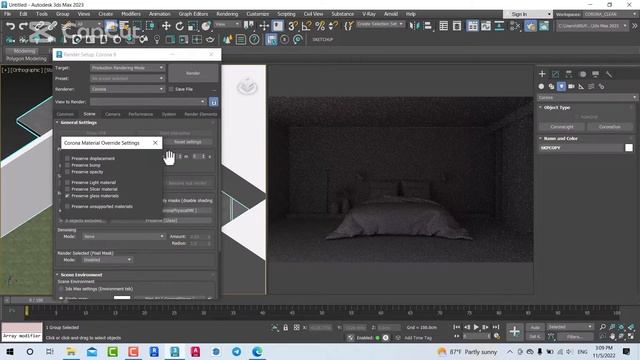The image size is (640, 360).
Task: Click the white color swatch under Scene Environment
Action: click(x=122, y=298)
